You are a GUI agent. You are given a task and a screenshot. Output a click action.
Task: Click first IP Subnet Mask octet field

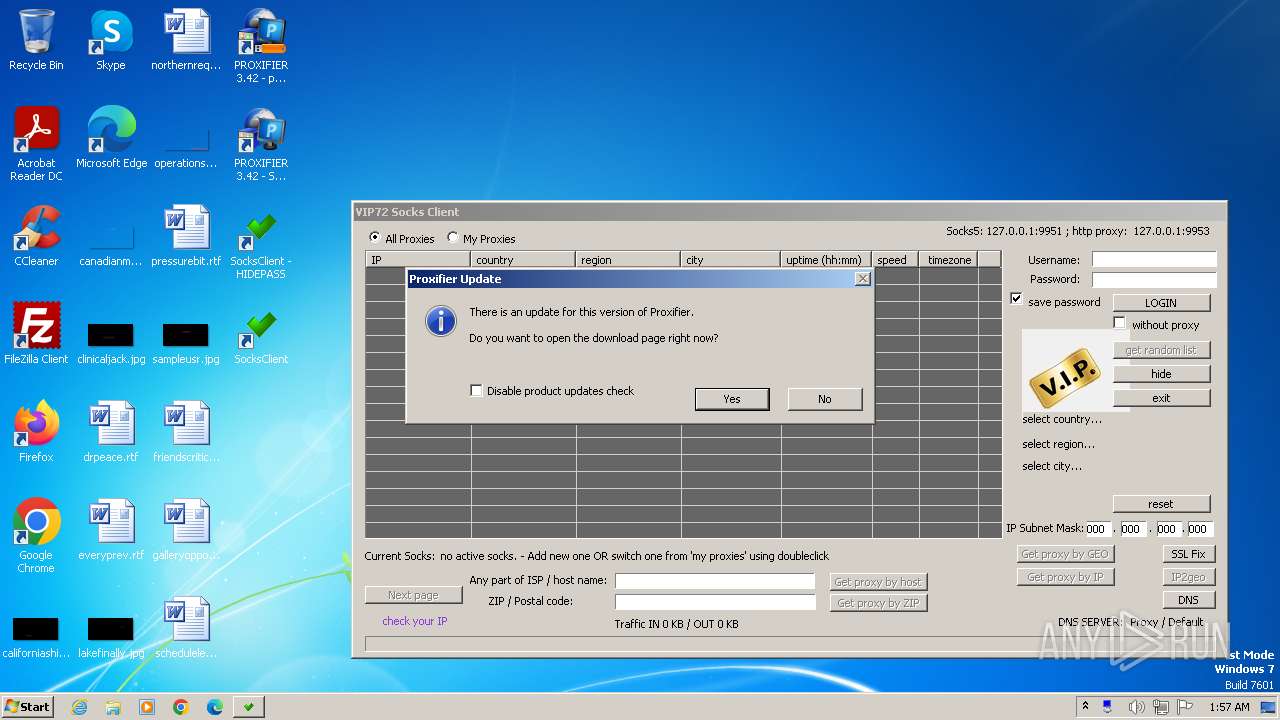click(1097, 529)
